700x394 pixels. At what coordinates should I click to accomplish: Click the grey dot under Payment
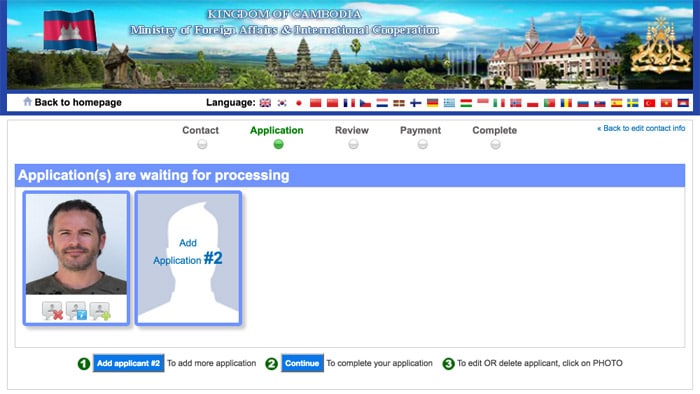423,145
